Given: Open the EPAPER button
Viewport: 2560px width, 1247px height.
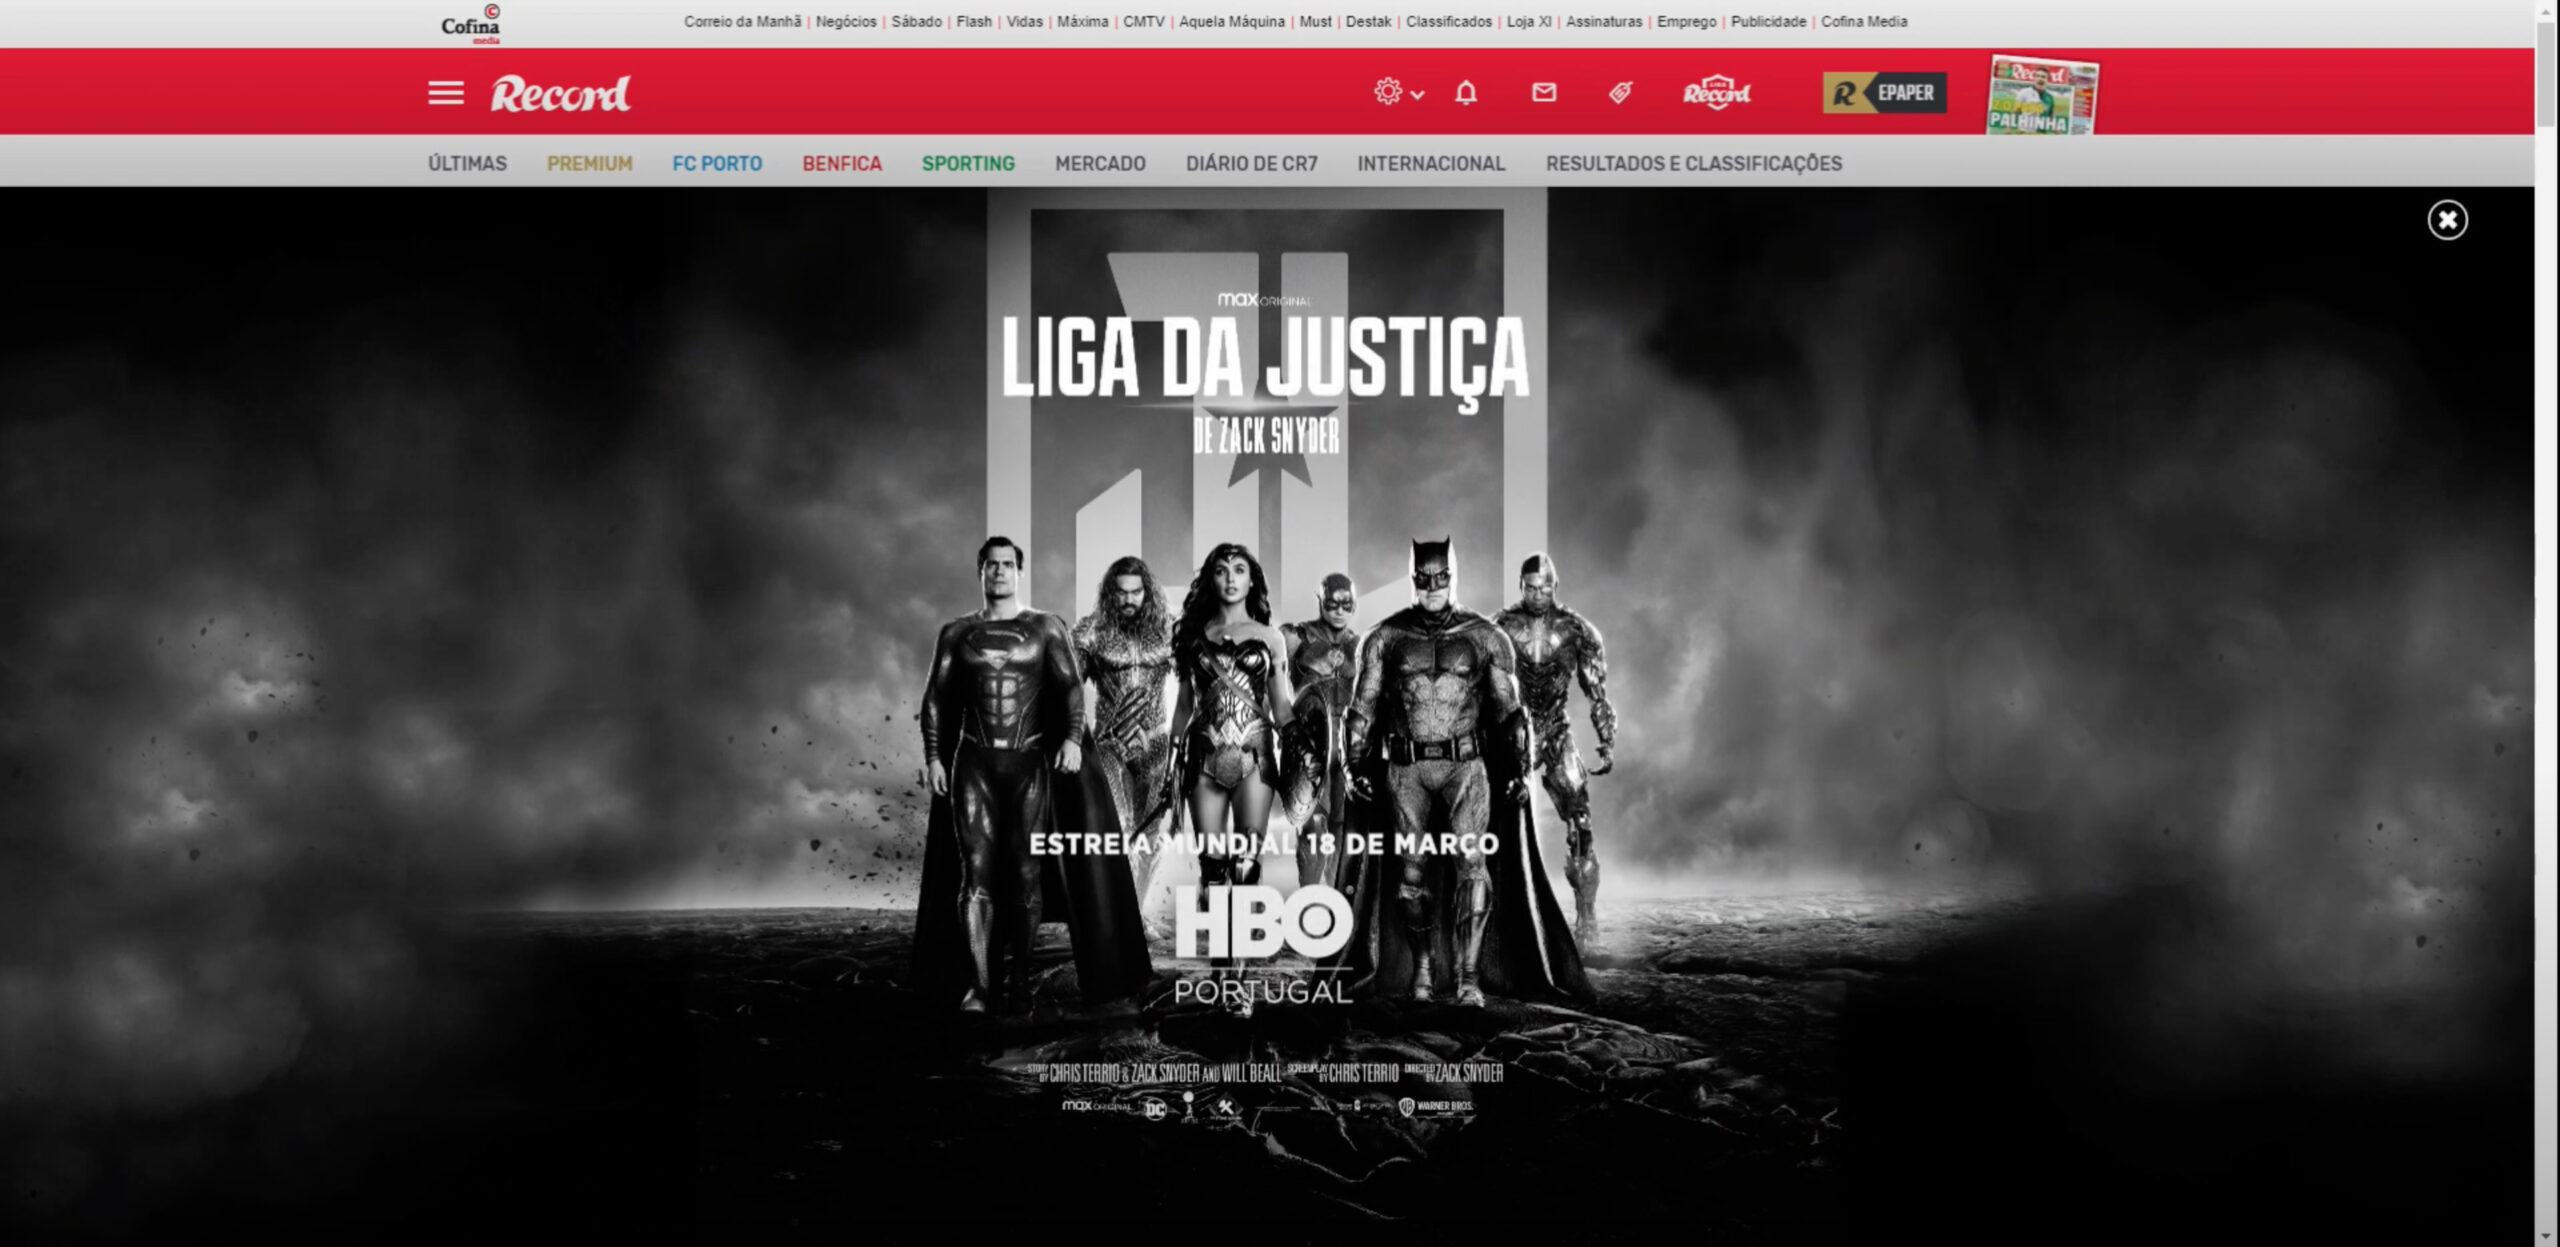Looking at the screenshot, I should [1884, 93].
